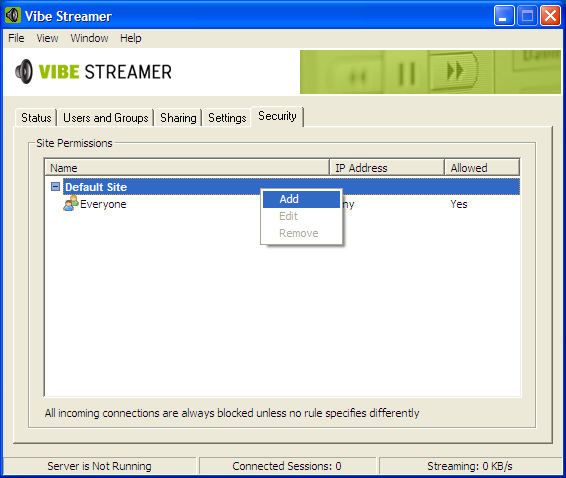Click the Name column header
This screenshot has width=566, height=478.
click(x=187, y=168)
